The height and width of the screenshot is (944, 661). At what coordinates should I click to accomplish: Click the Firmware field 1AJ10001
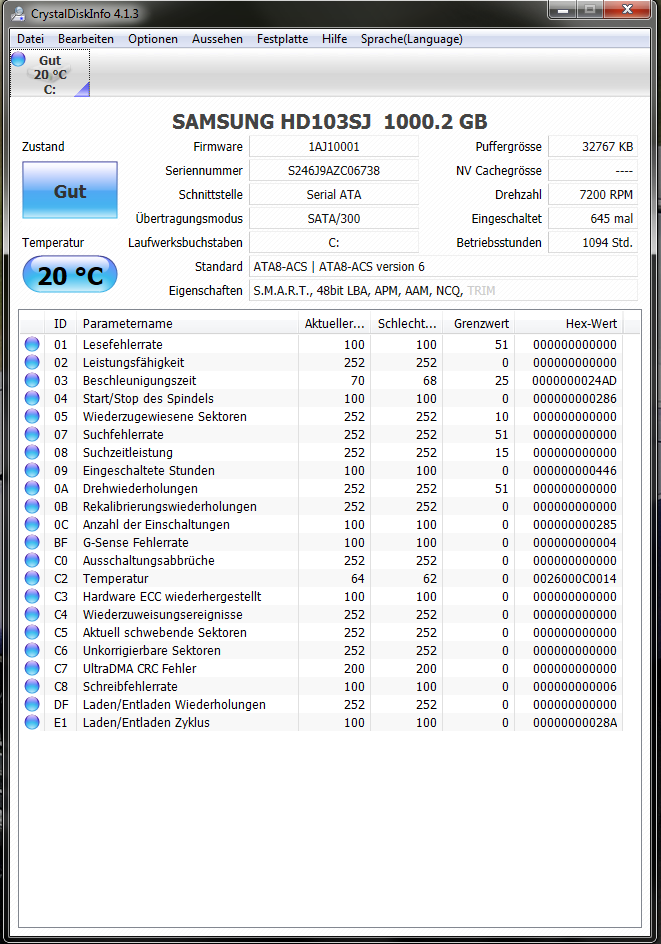click(334, 146)
